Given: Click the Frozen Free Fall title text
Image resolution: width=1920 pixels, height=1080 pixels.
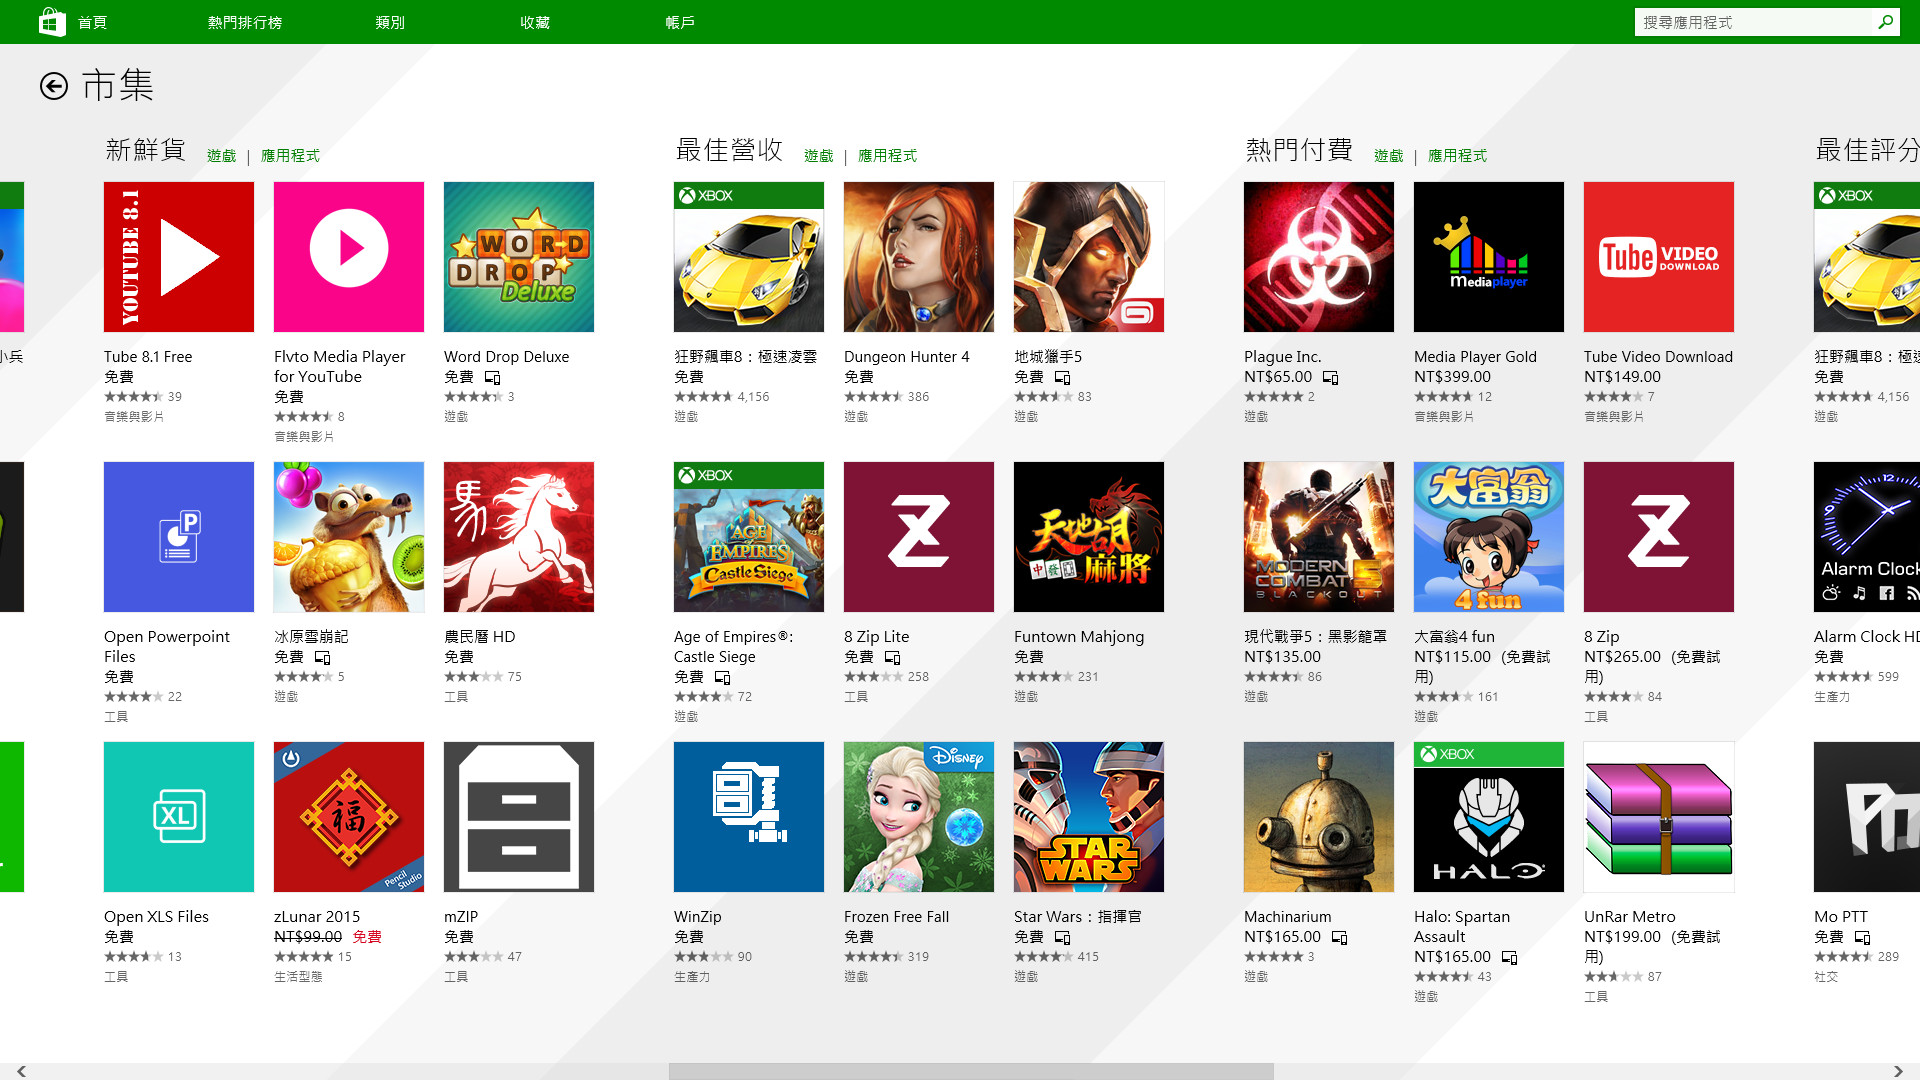Looking at the screenshot, I should tap(896, 917).
